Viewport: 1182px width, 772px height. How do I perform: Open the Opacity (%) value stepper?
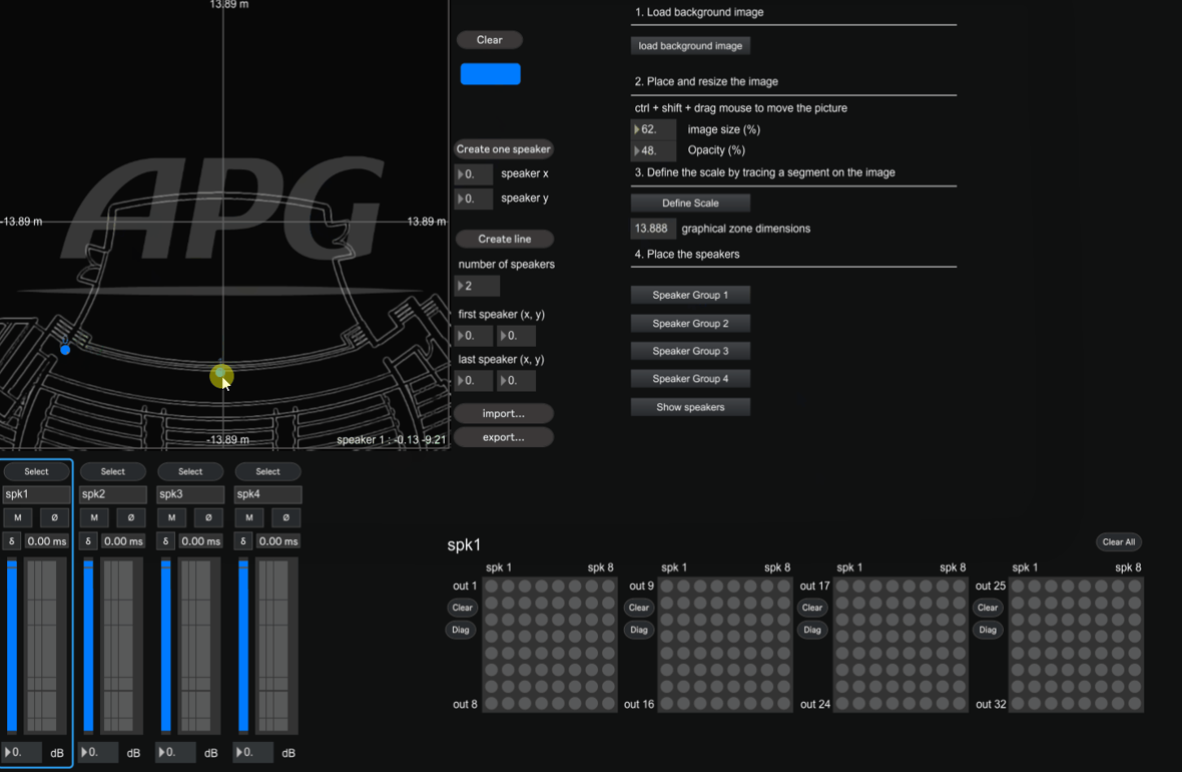[639, 150]
